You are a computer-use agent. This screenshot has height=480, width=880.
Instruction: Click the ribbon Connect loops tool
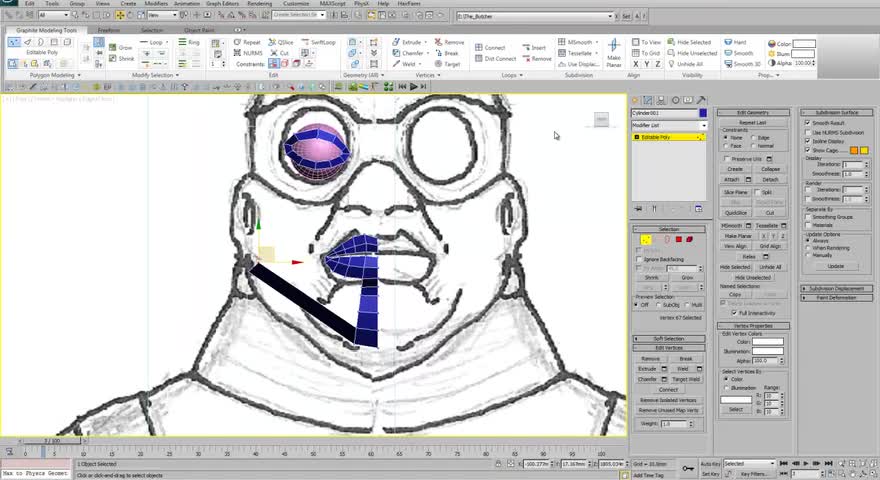[490, 48]
